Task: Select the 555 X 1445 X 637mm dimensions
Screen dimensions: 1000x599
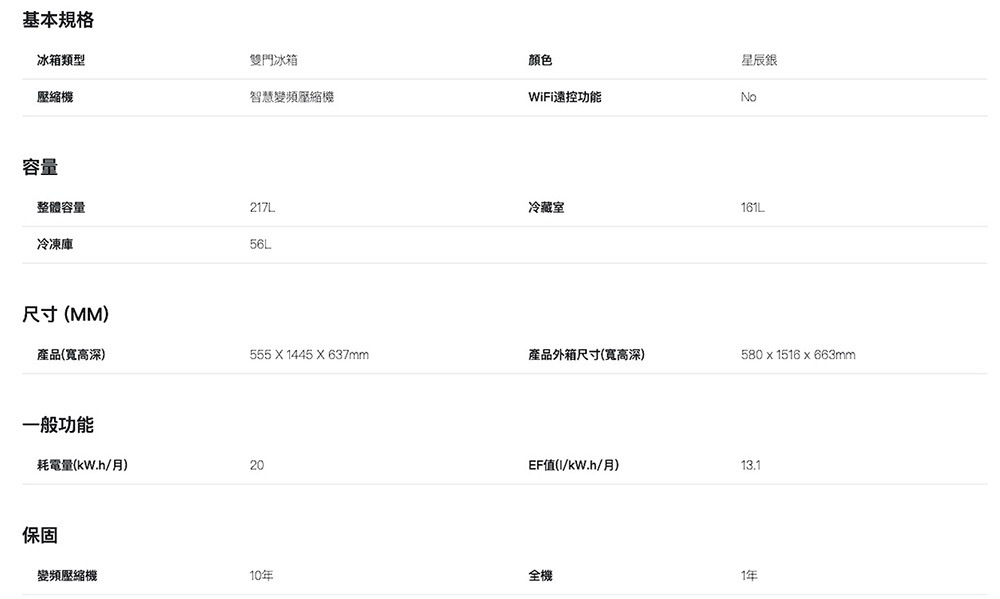Action: [309, 355]
